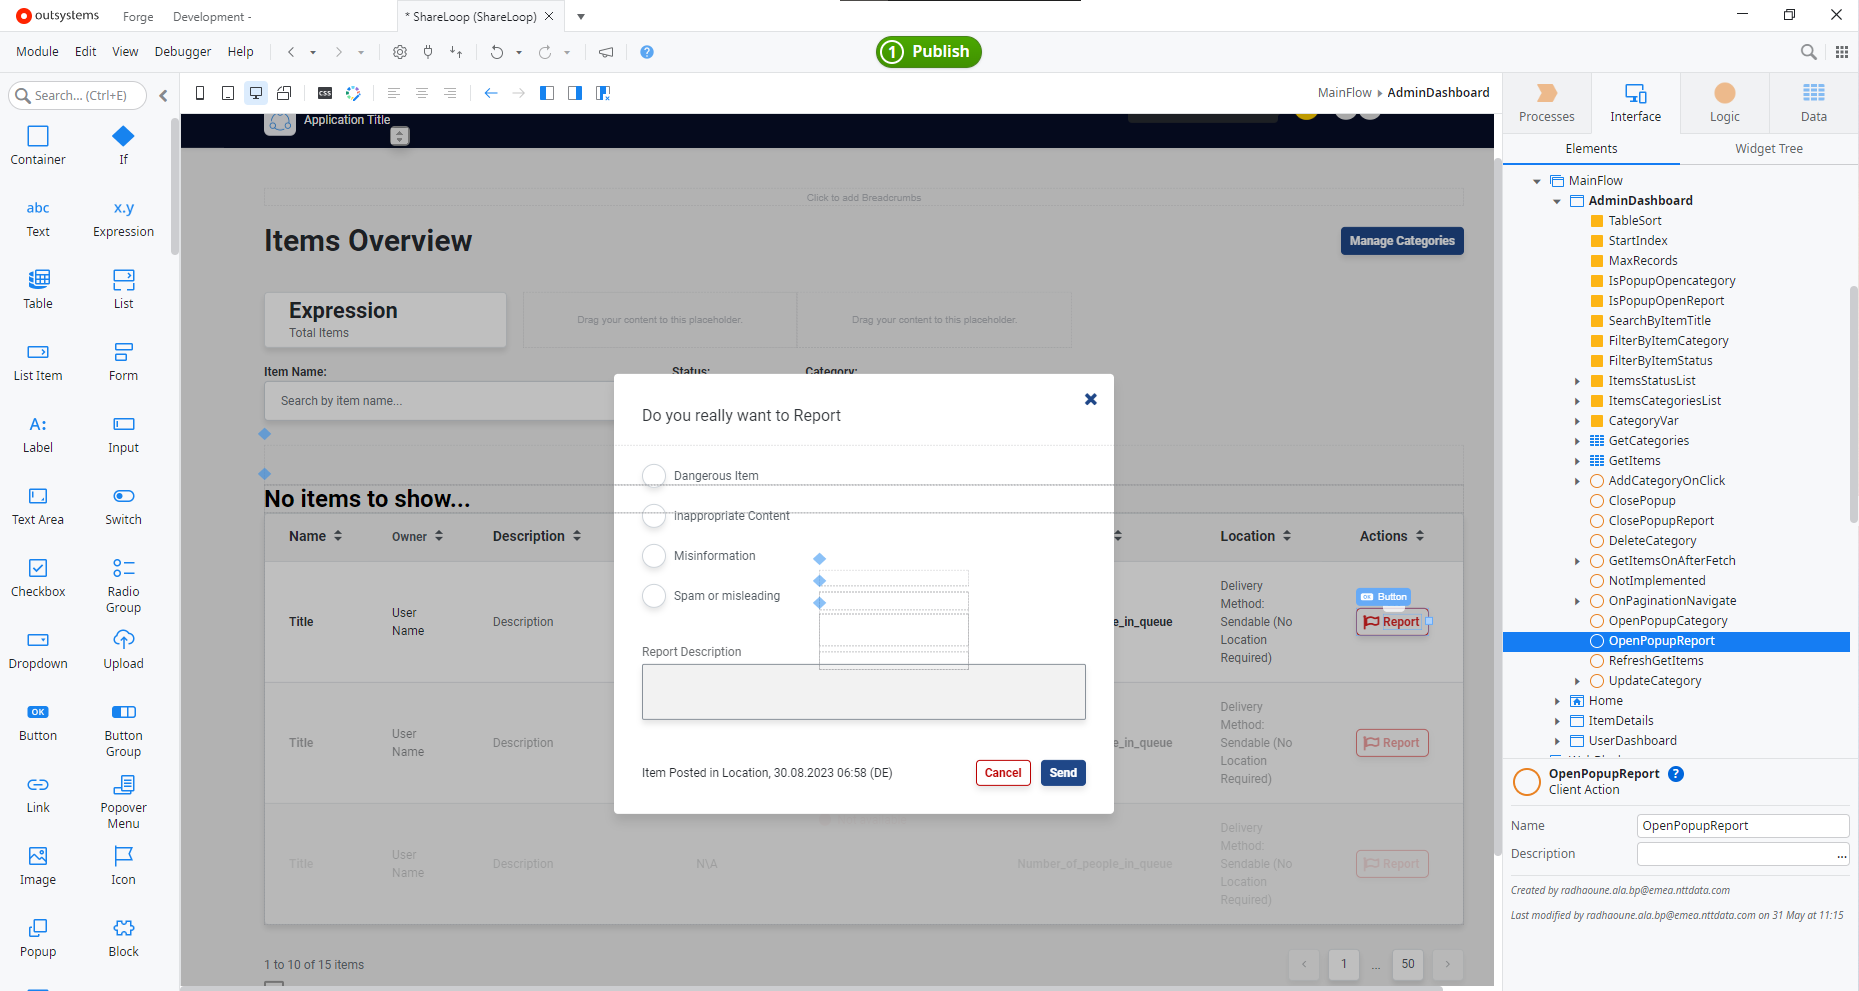The height and width of the screenshot is (991, 1859).
Task: Open the Debugger menu
Action: pyautogui.click(x=183, y=52)
